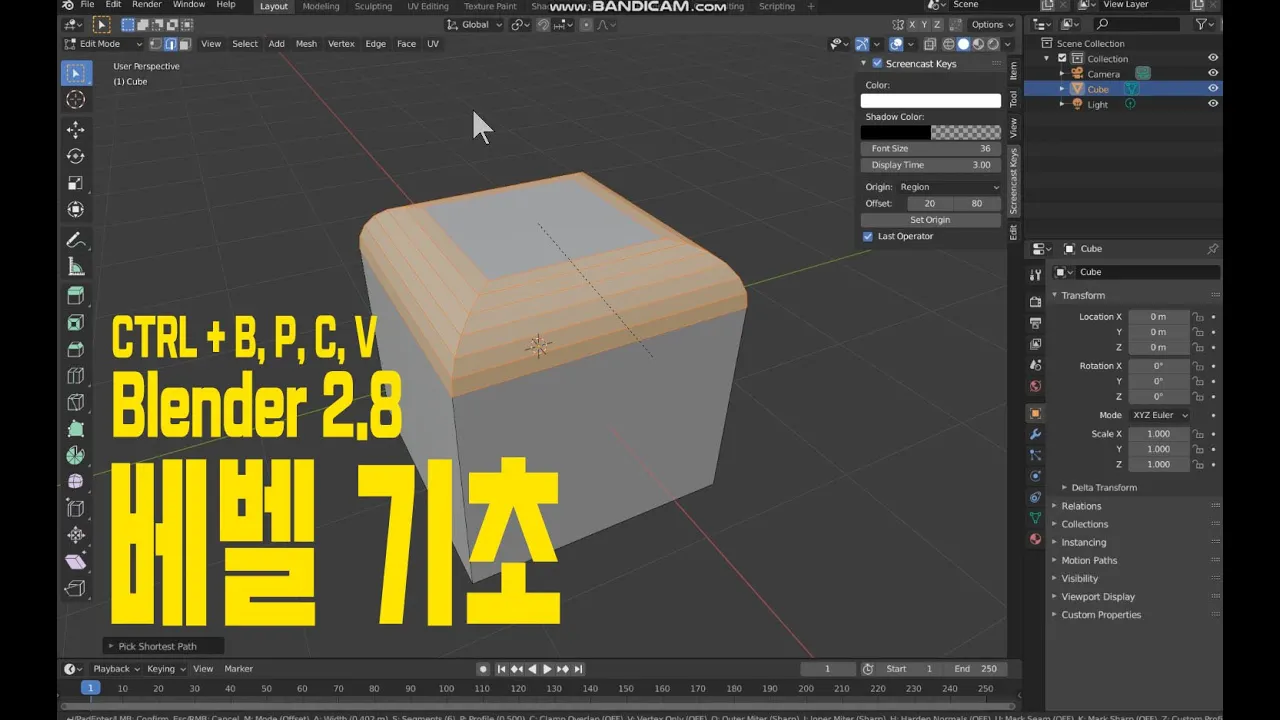Select the Transform tool

[75, 209]
